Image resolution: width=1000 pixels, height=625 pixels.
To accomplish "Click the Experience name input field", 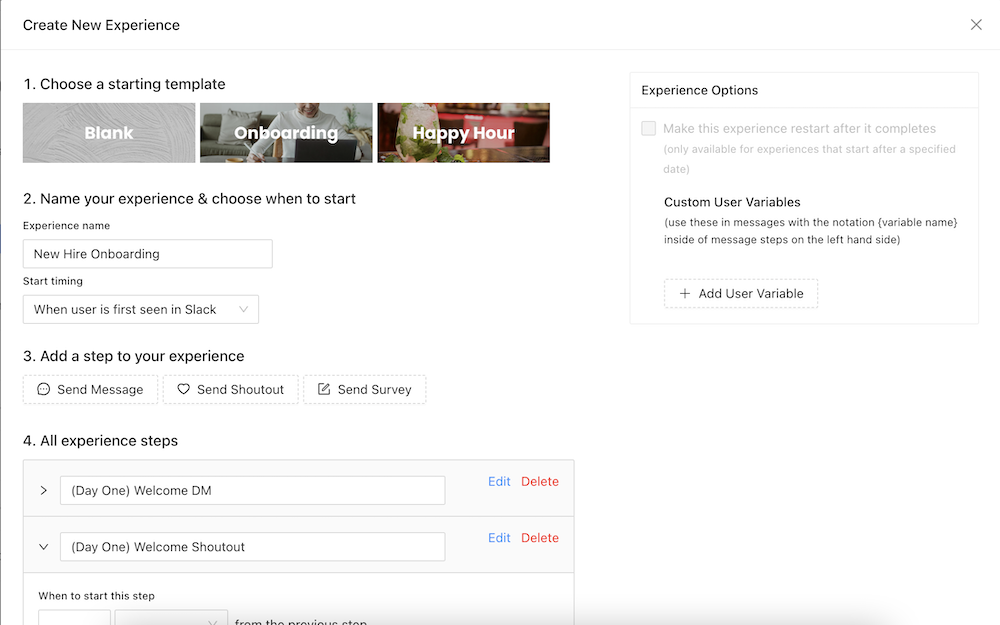I will tap(147, 254).
